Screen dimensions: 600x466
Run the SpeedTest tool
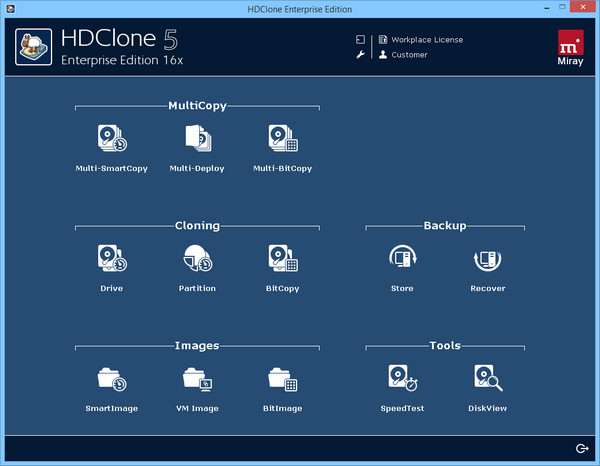pos(402,380)
